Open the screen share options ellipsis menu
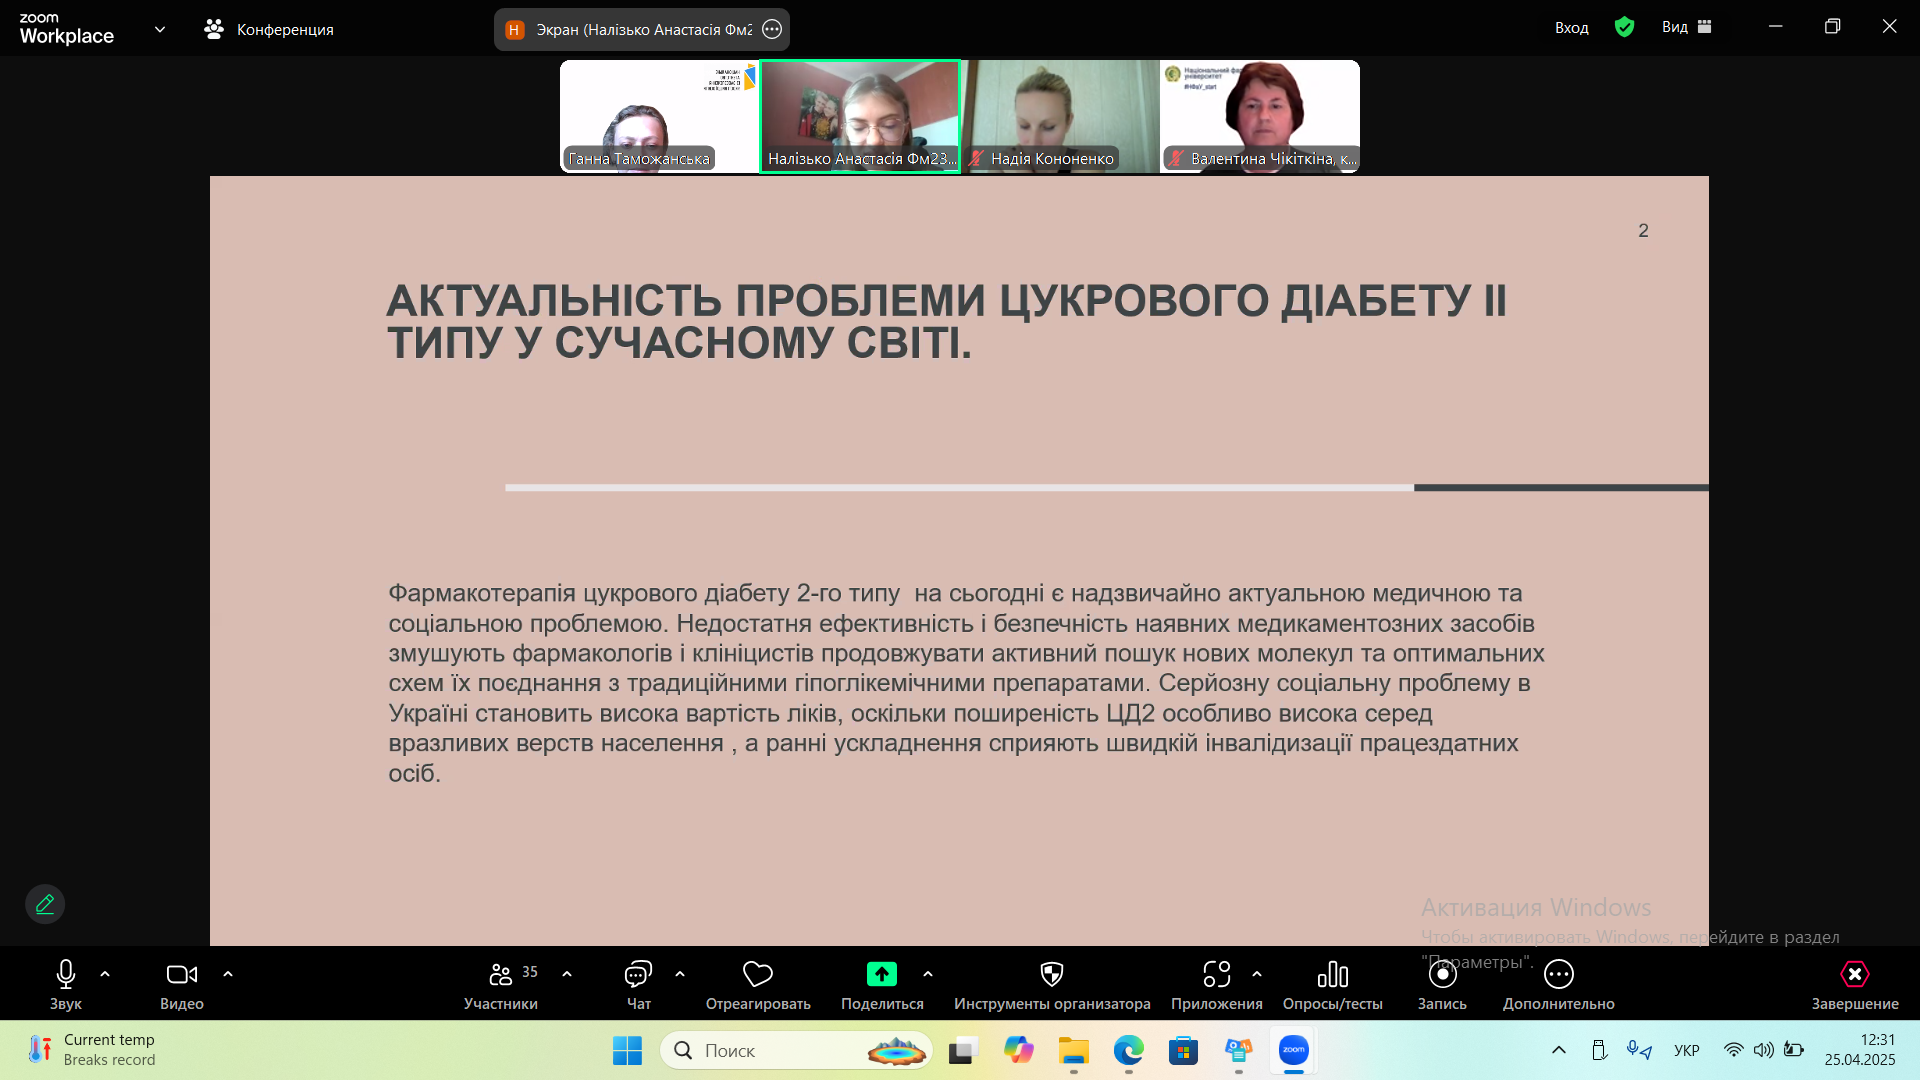 click(x=772, y=29)
